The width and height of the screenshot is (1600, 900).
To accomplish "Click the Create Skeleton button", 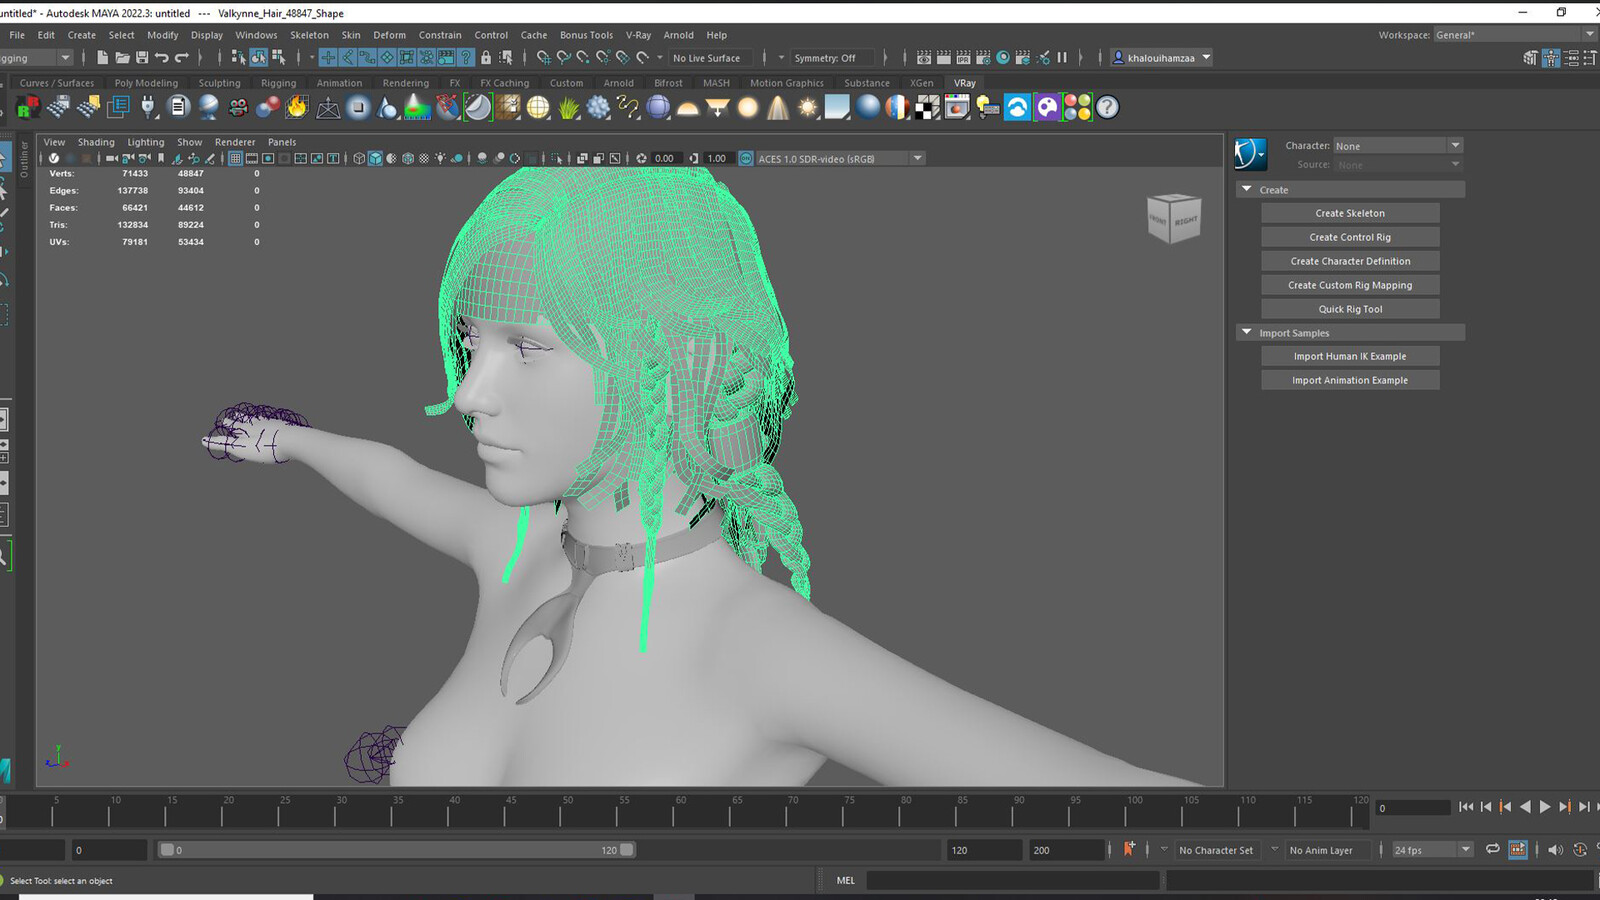I will coord(1350,213).
